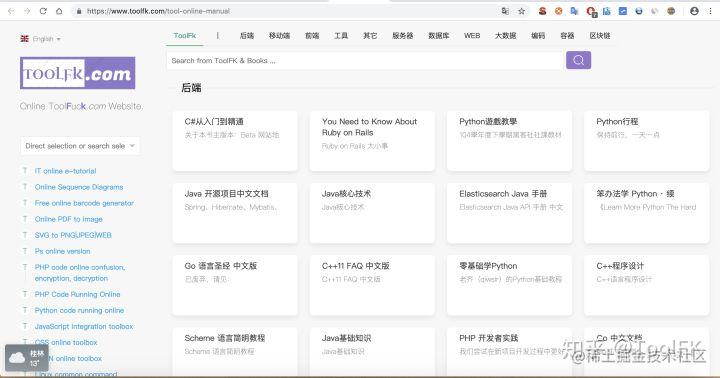Open the 笨办法学 Python · 续 card
Screen dimensions: 720x378
point(647,213)
